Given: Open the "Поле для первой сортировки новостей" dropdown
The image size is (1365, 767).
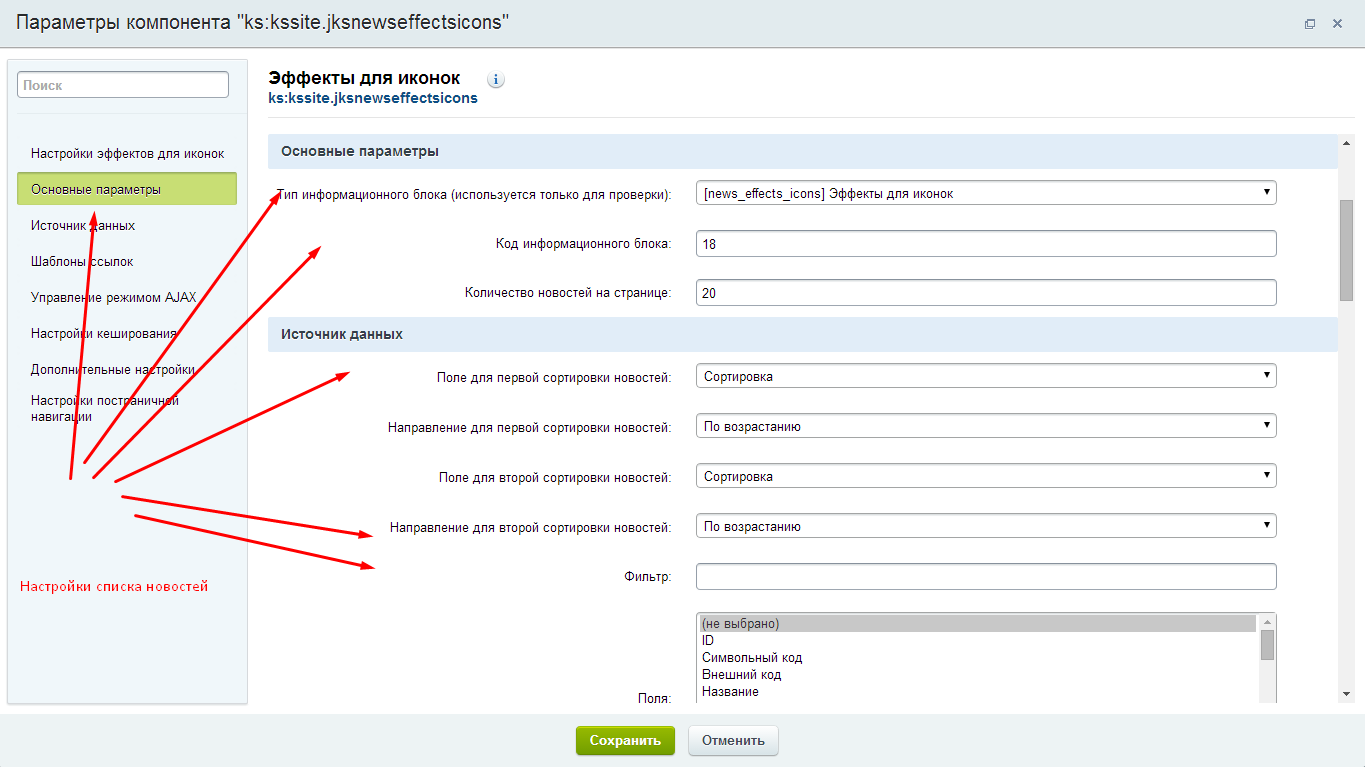Looking at the screenshot, I should pyautogui.click(x=984, y=375).
